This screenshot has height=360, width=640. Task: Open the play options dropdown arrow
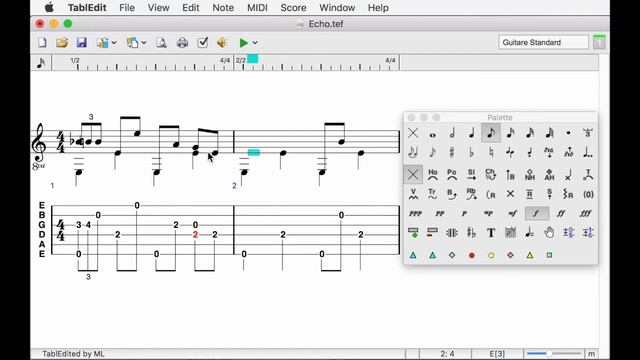[x=255, y=42]
